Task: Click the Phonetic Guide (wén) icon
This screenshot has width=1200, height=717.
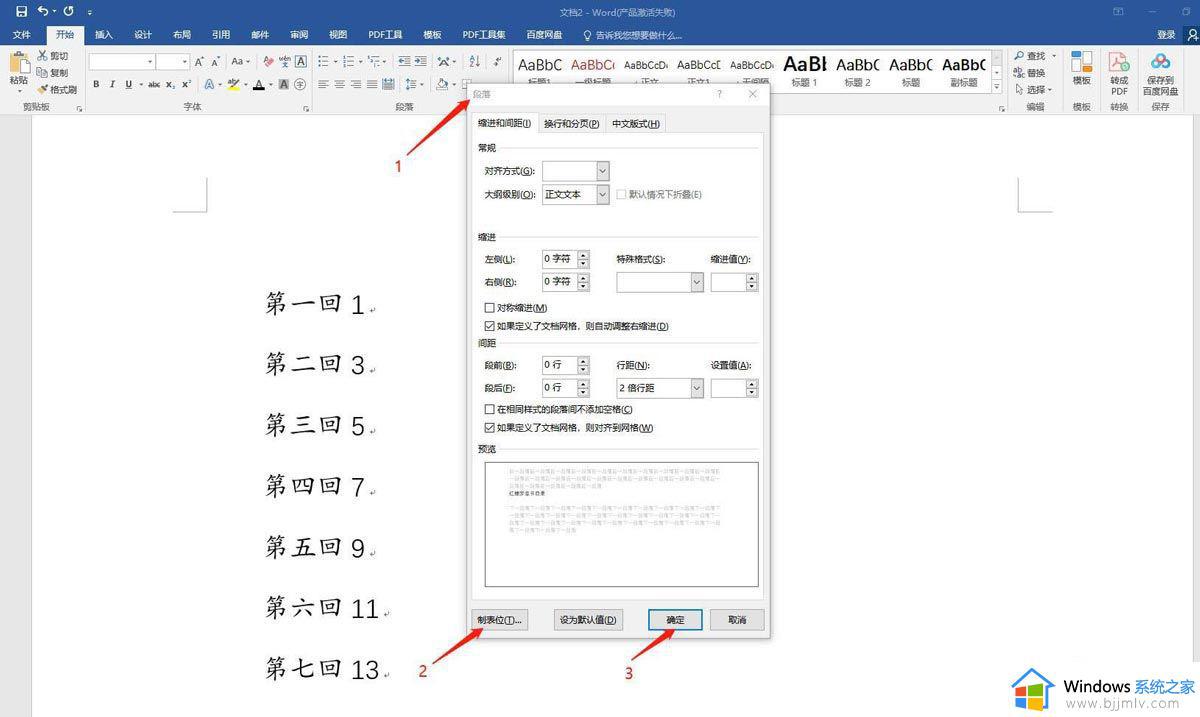Action: [x=285, y=62]
